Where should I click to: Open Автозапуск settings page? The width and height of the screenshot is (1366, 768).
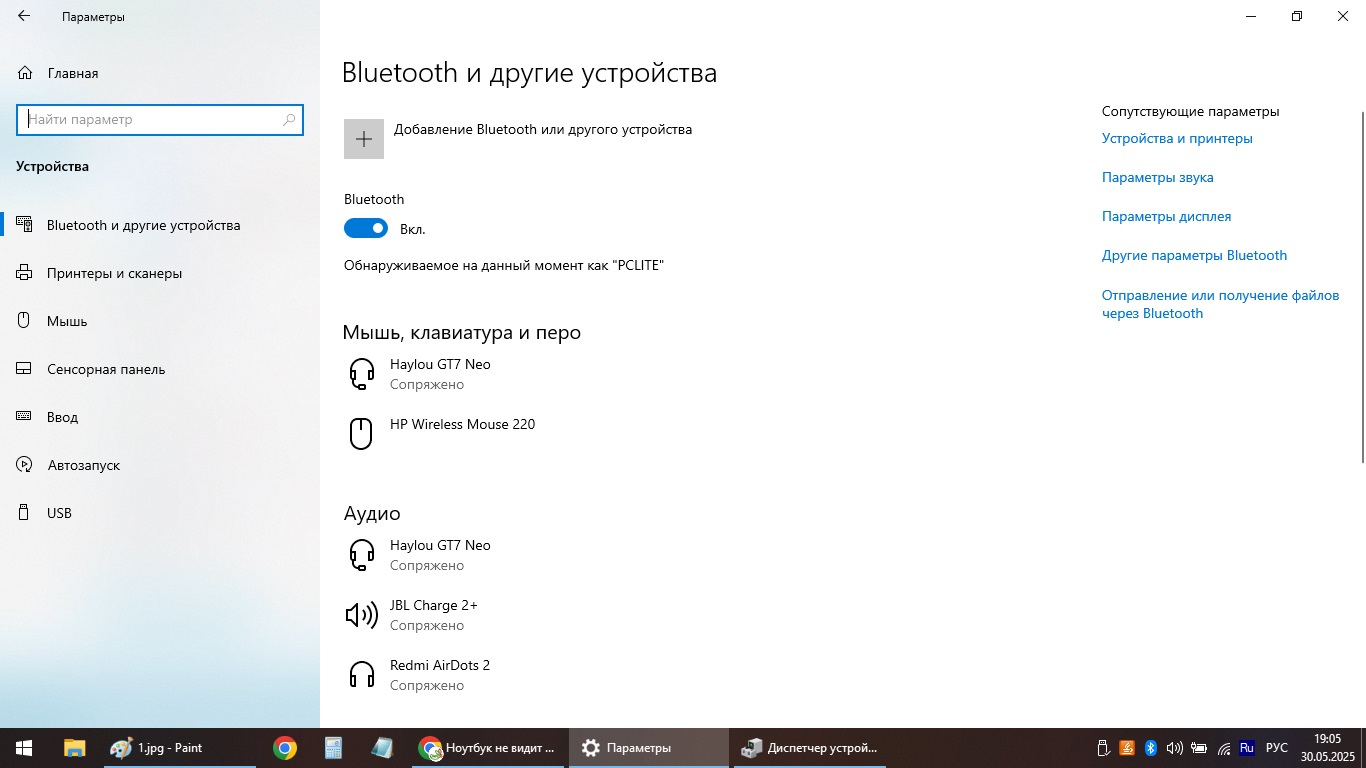(x=160, y=465)
